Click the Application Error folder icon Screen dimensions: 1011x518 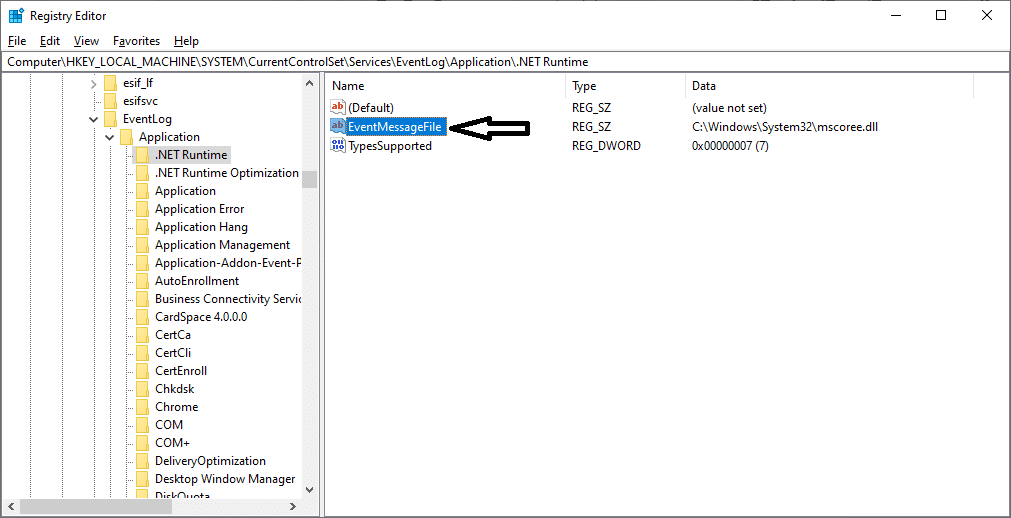(142, 209)
